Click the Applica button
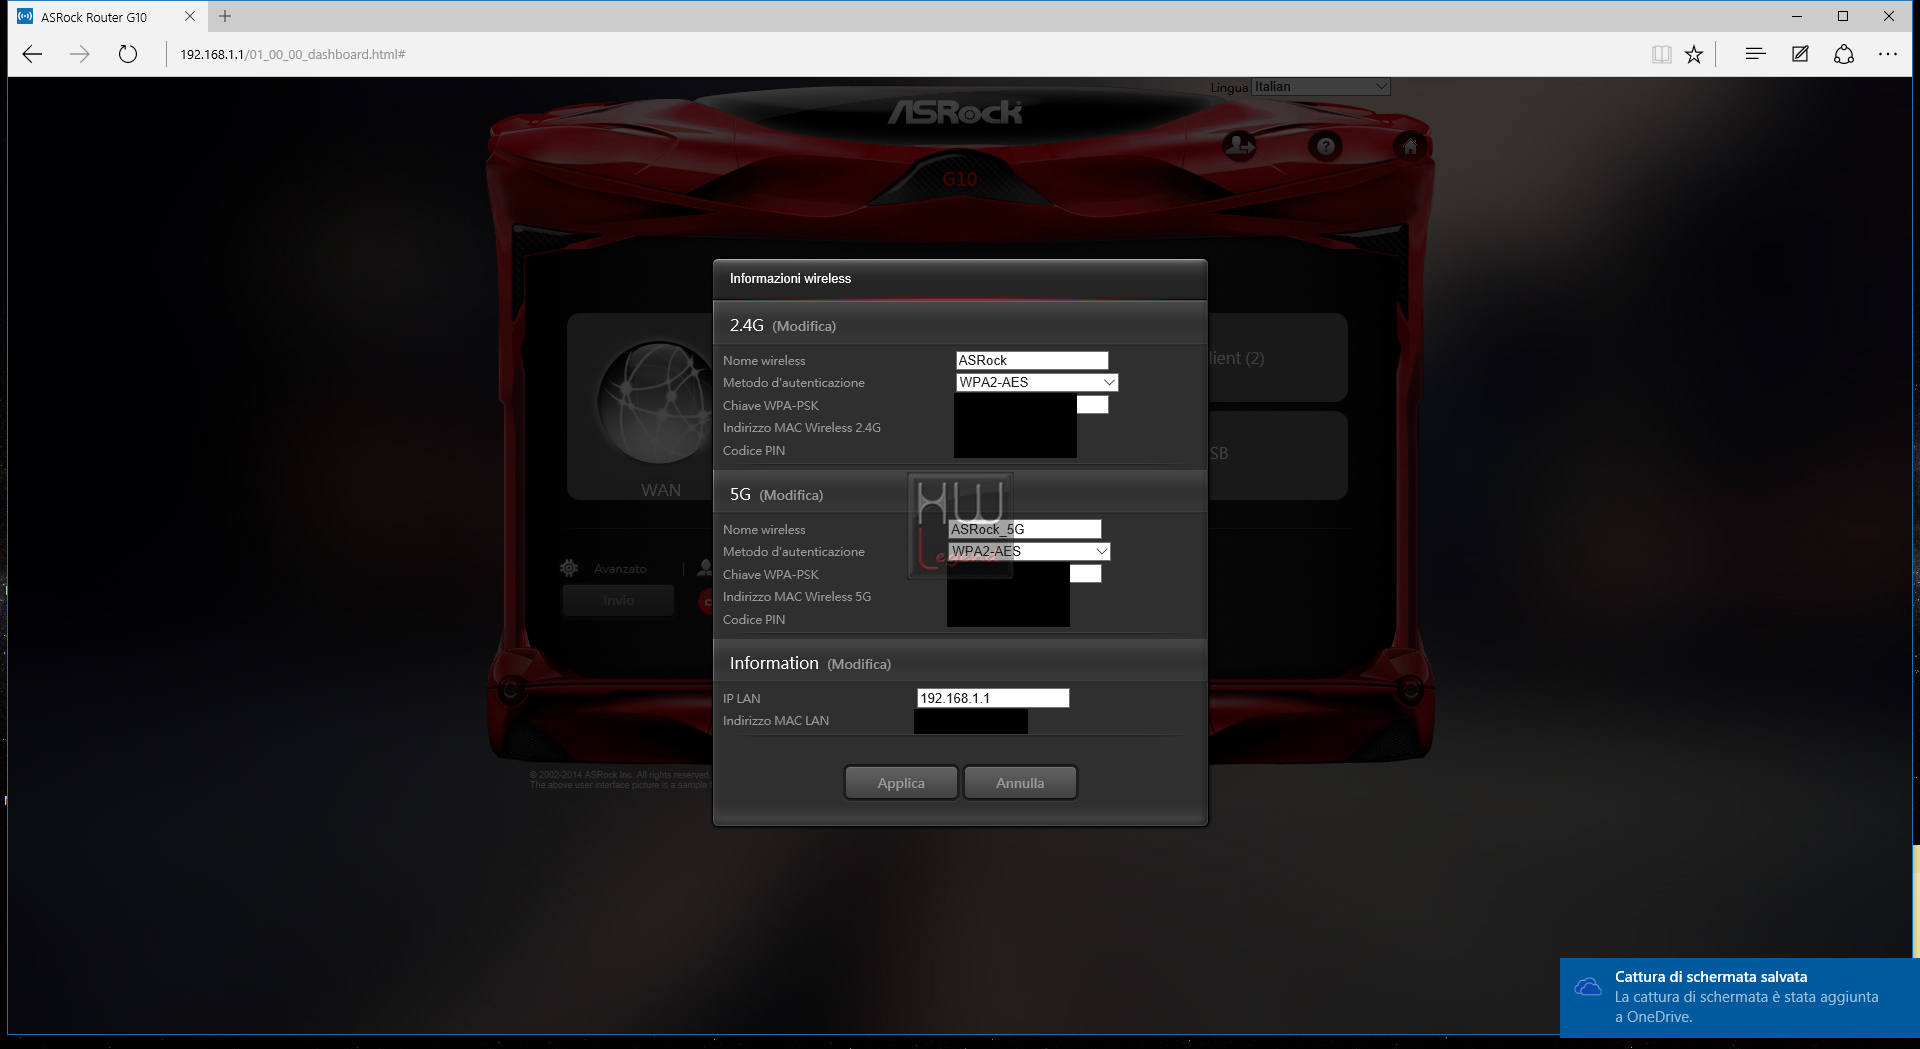This screenshot has width=1920, height=1049. (x=901, y=783)
